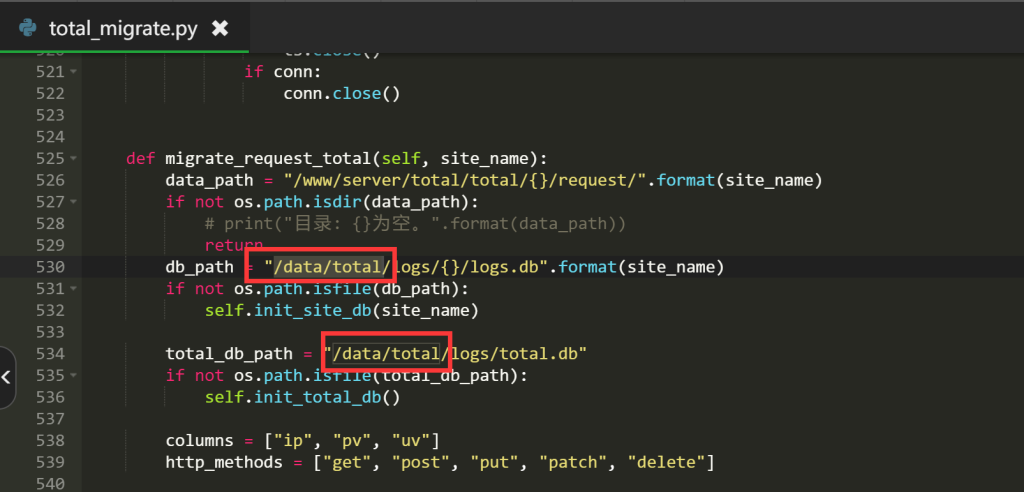Click the conn.close() statement at line 522
Viewport: 1024px width, 492px height.
pyautogui.click(x=341, y=94)
